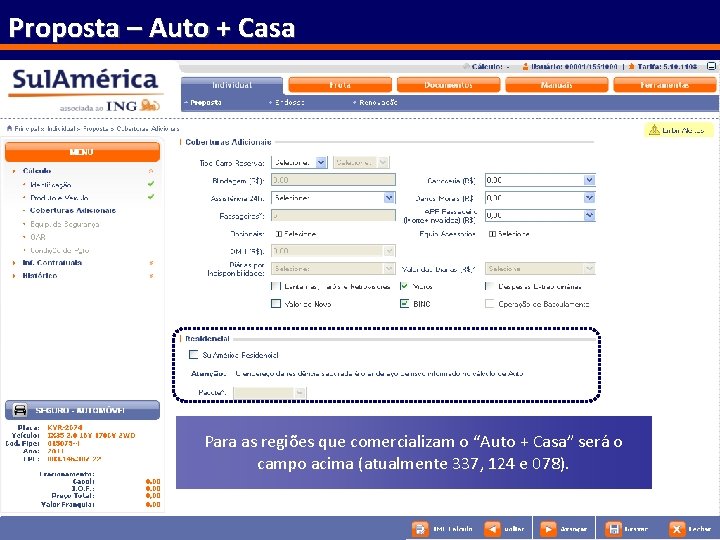Click the Ler Alertas button

tap(679, 130)
